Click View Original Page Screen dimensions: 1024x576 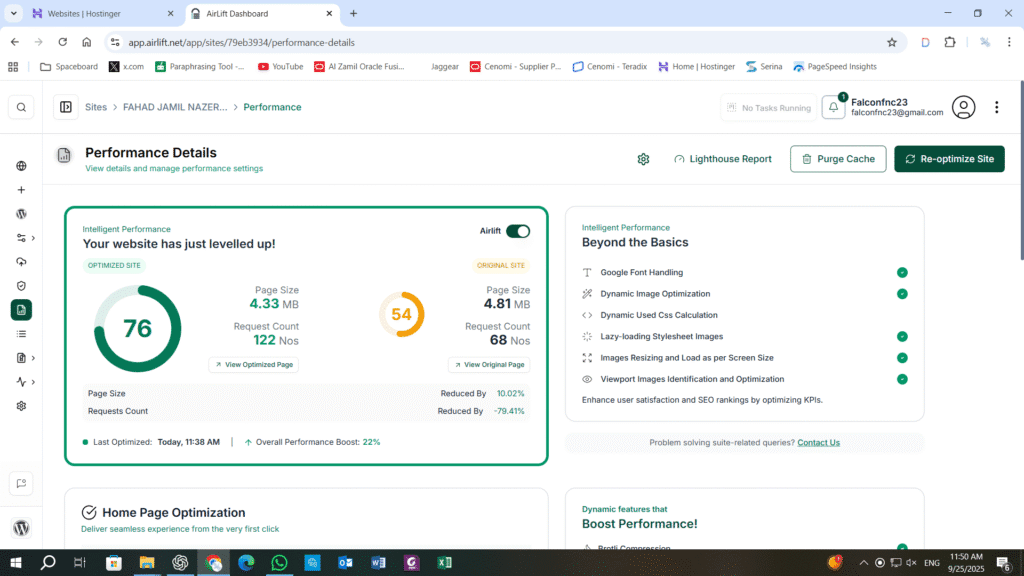point(489,365)
